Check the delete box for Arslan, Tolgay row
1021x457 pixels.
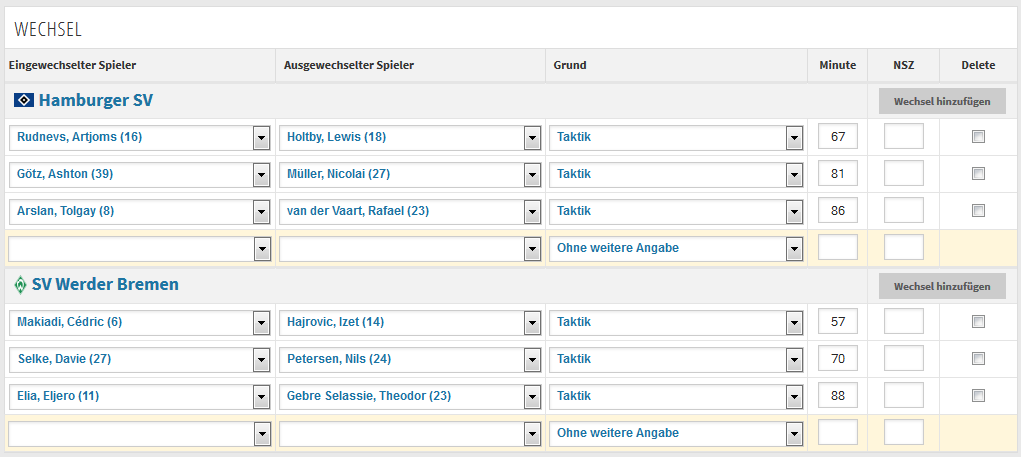pyautogui.click(x=978, y=211)
